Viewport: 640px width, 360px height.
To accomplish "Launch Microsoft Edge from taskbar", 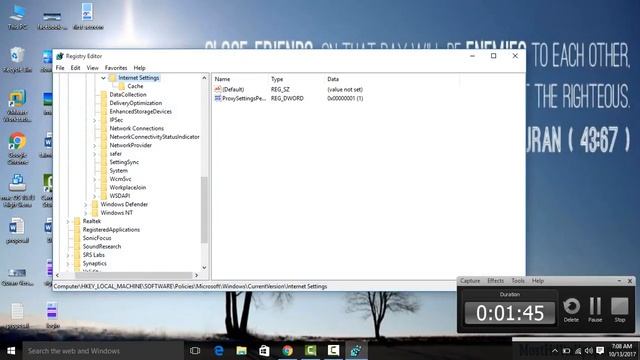I will tap(219, 351).
